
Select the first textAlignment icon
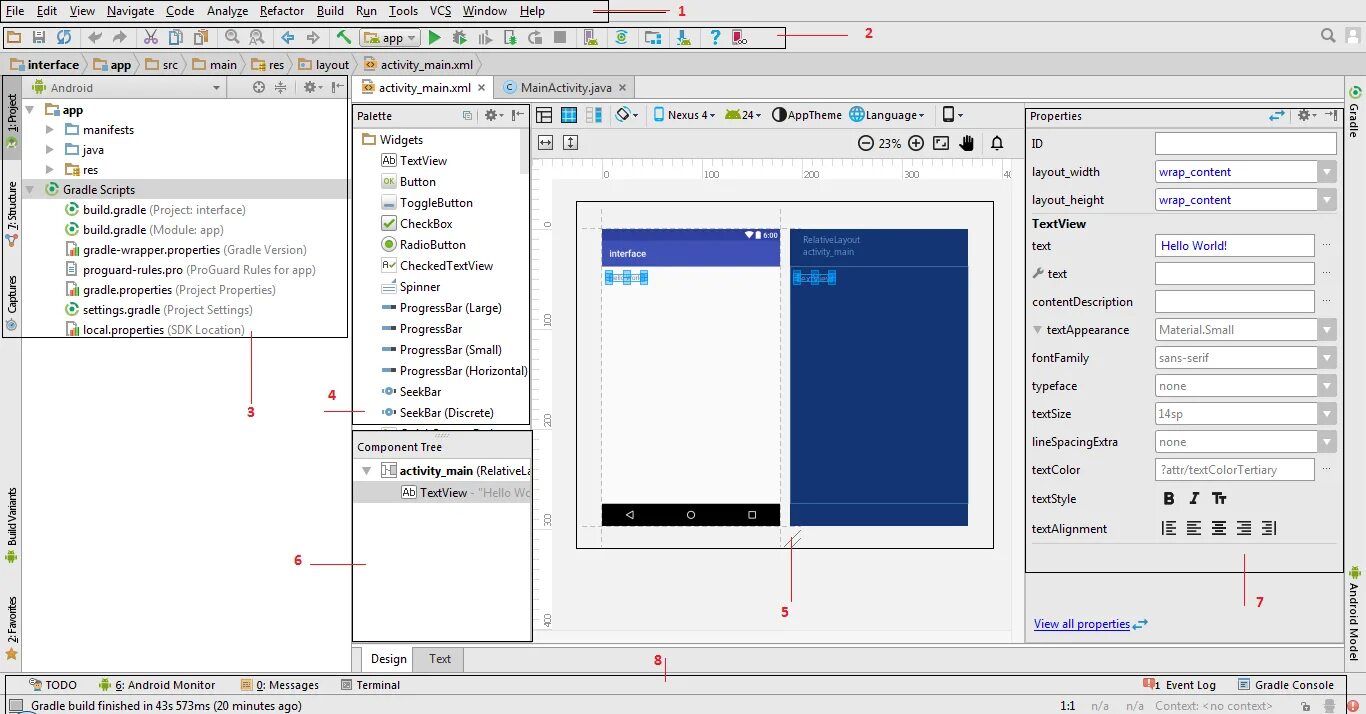(x=1169, y=528)
